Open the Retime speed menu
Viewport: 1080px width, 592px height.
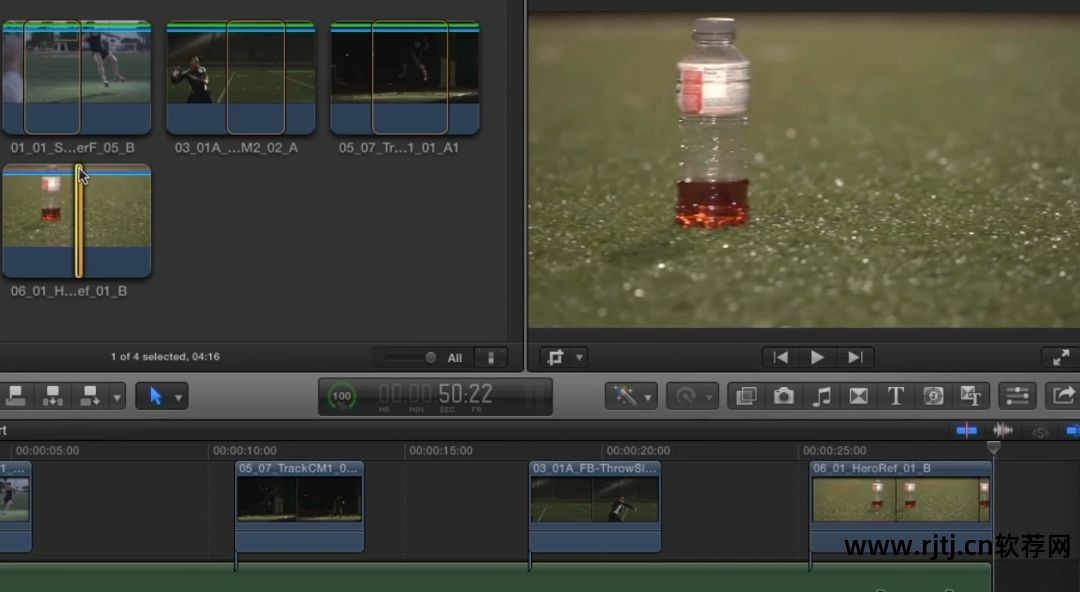686,396
